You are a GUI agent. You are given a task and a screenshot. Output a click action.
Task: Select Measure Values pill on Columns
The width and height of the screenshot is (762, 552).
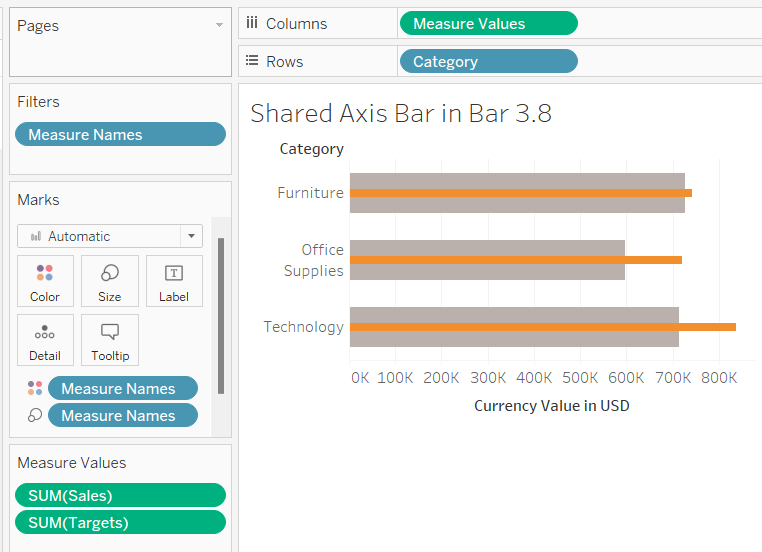click(x=488, y=23)
